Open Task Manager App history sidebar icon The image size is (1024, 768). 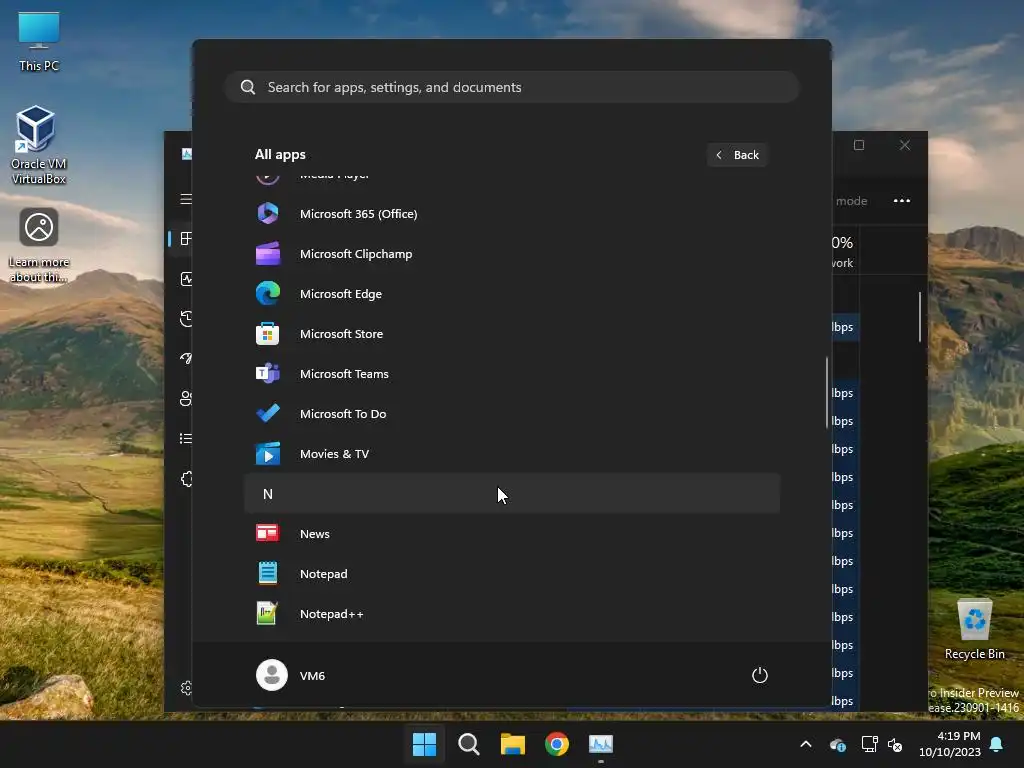[186, 319]
